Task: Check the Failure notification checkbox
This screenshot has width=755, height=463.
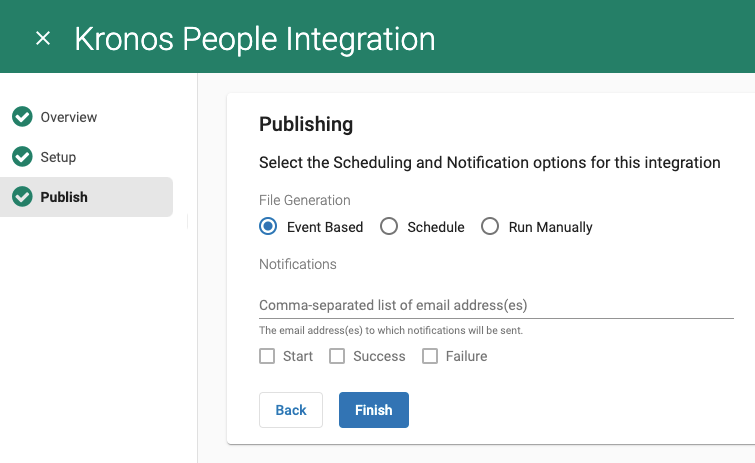Action: coord(430,356)
